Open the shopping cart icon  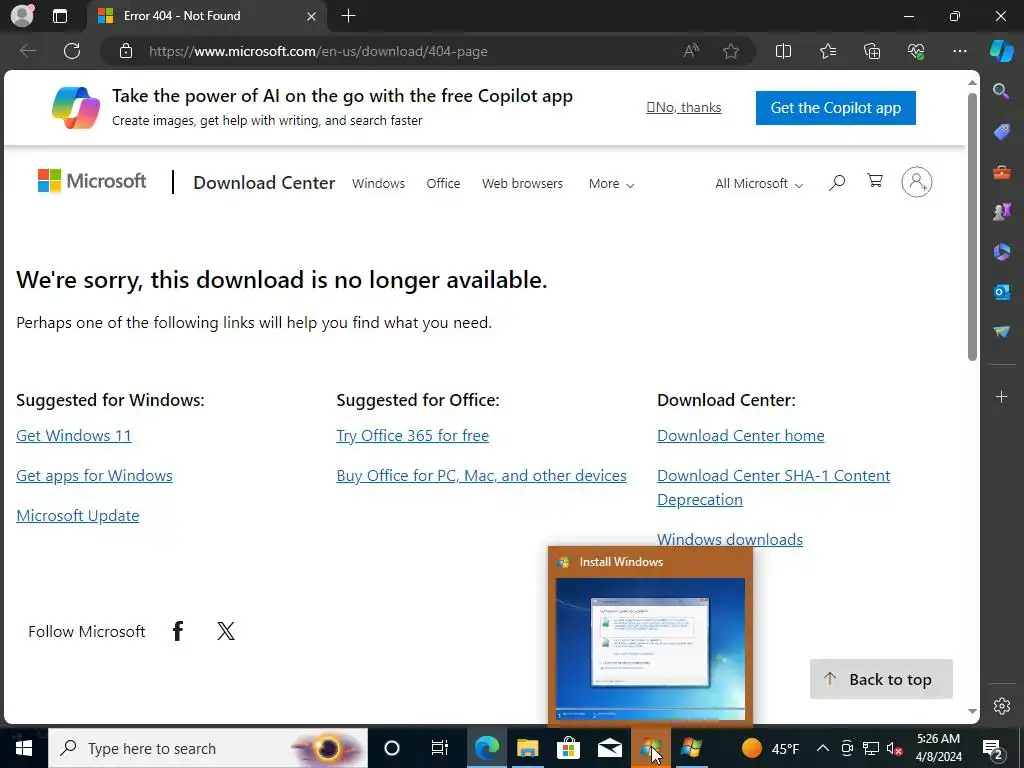(x=875, y=181)
